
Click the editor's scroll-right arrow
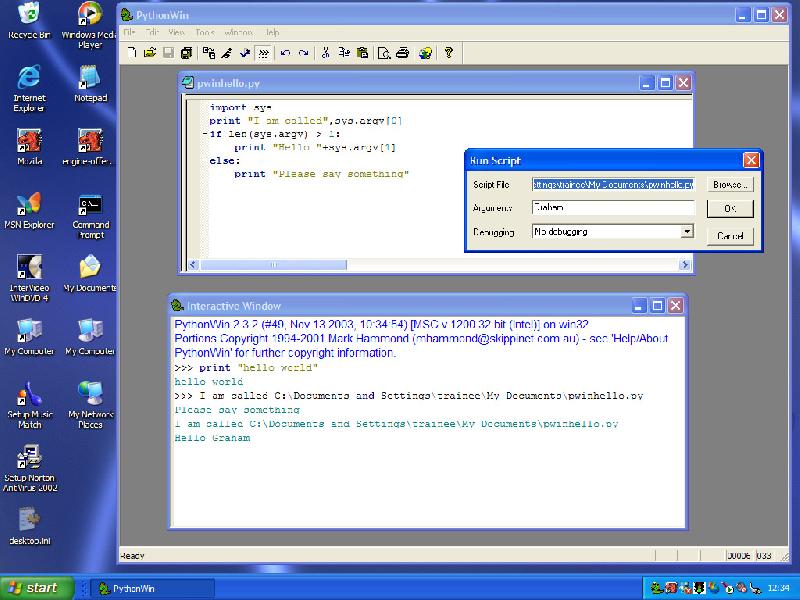685,265
